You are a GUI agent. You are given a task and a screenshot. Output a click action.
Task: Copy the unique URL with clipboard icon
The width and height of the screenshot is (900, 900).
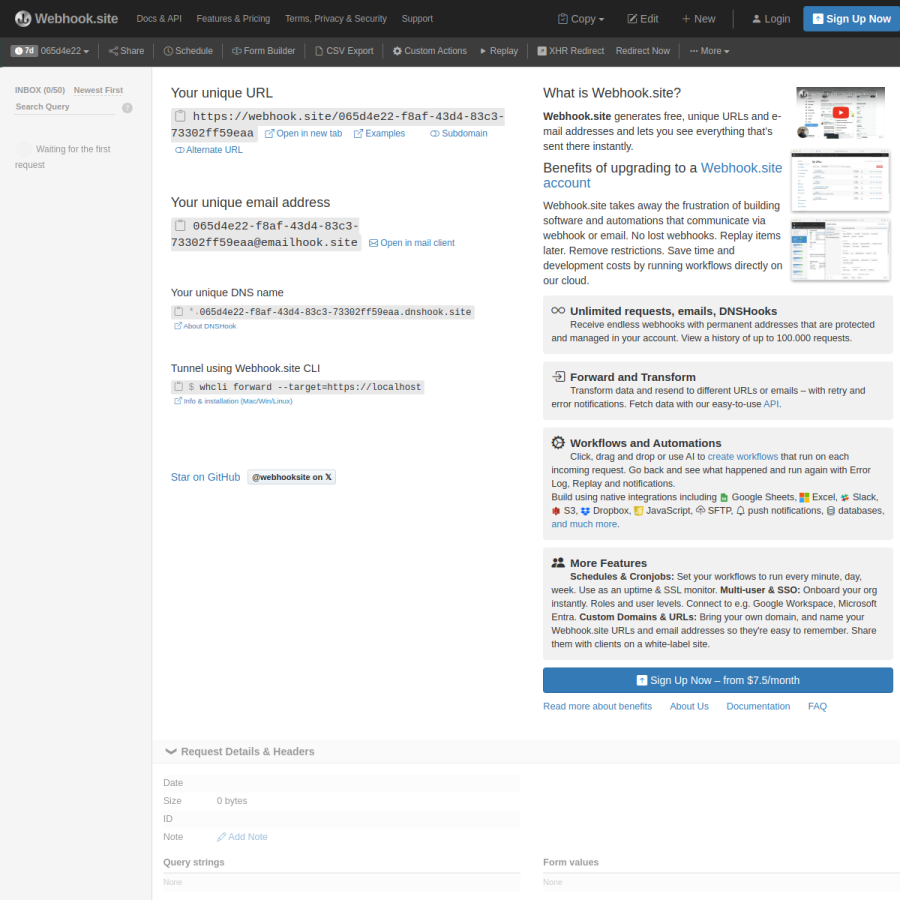[x=180, y=116]
